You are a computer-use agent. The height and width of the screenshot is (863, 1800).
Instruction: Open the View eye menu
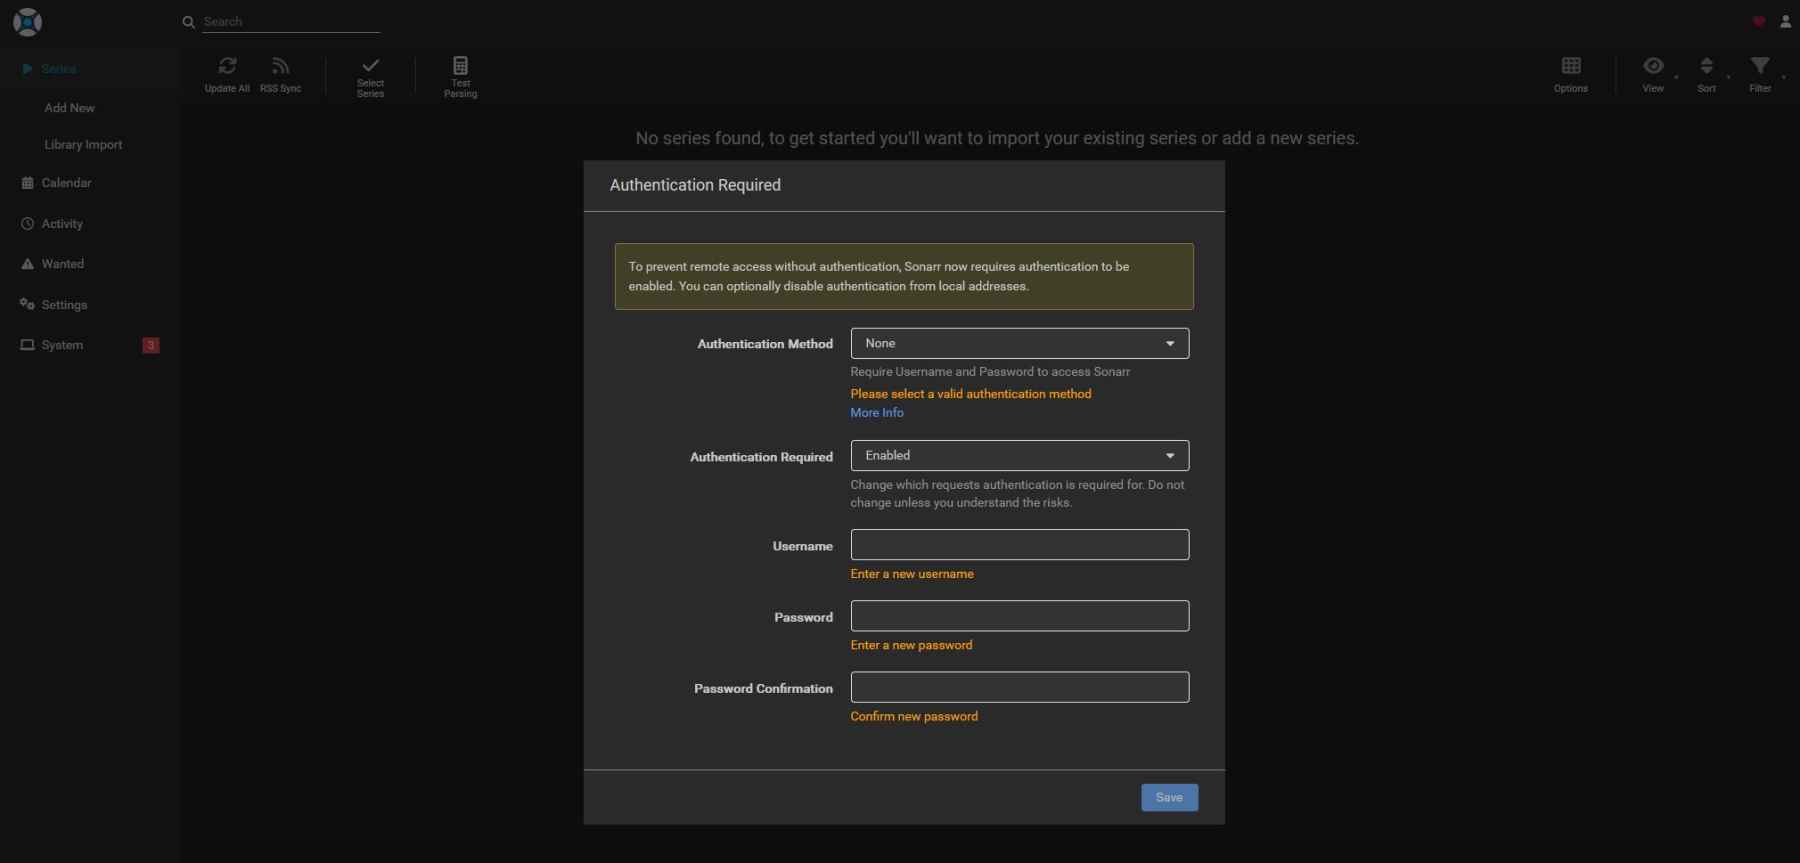click(x=1653, y=66)
